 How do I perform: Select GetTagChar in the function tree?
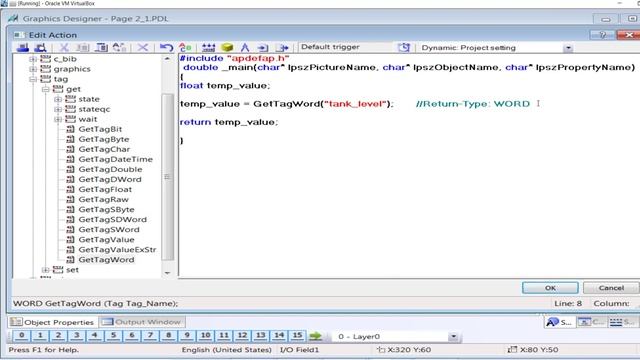[x=104, y=149]
